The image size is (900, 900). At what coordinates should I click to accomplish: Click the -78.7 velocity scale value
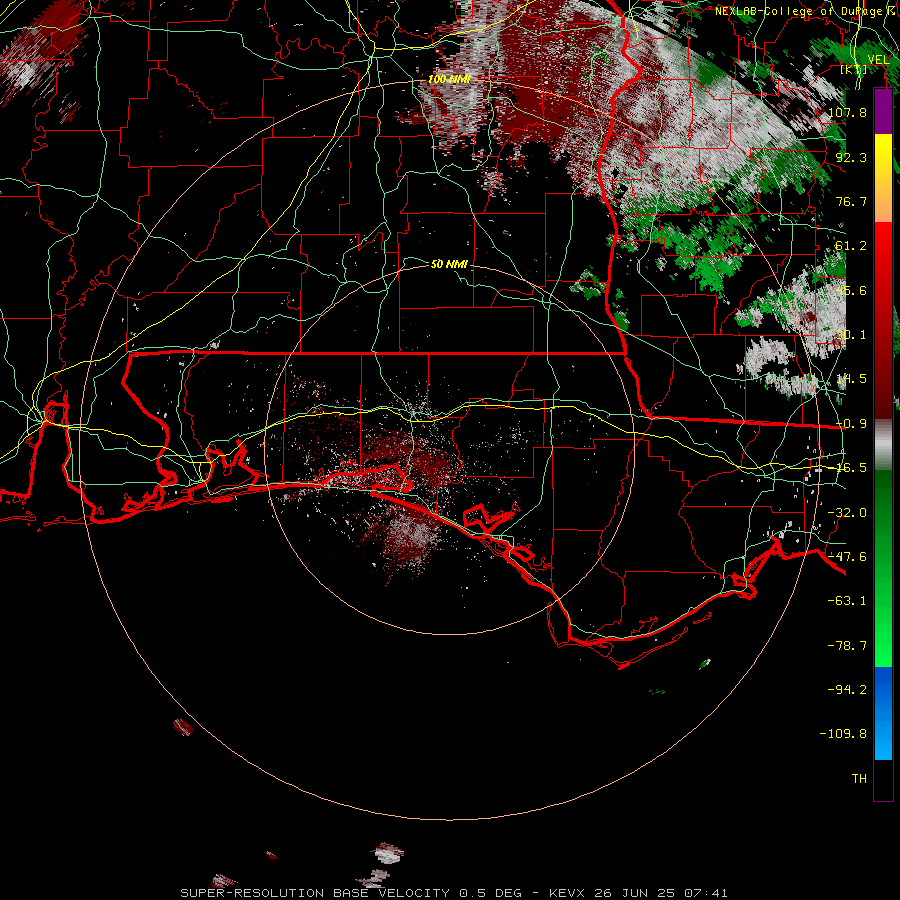point(847,646)
